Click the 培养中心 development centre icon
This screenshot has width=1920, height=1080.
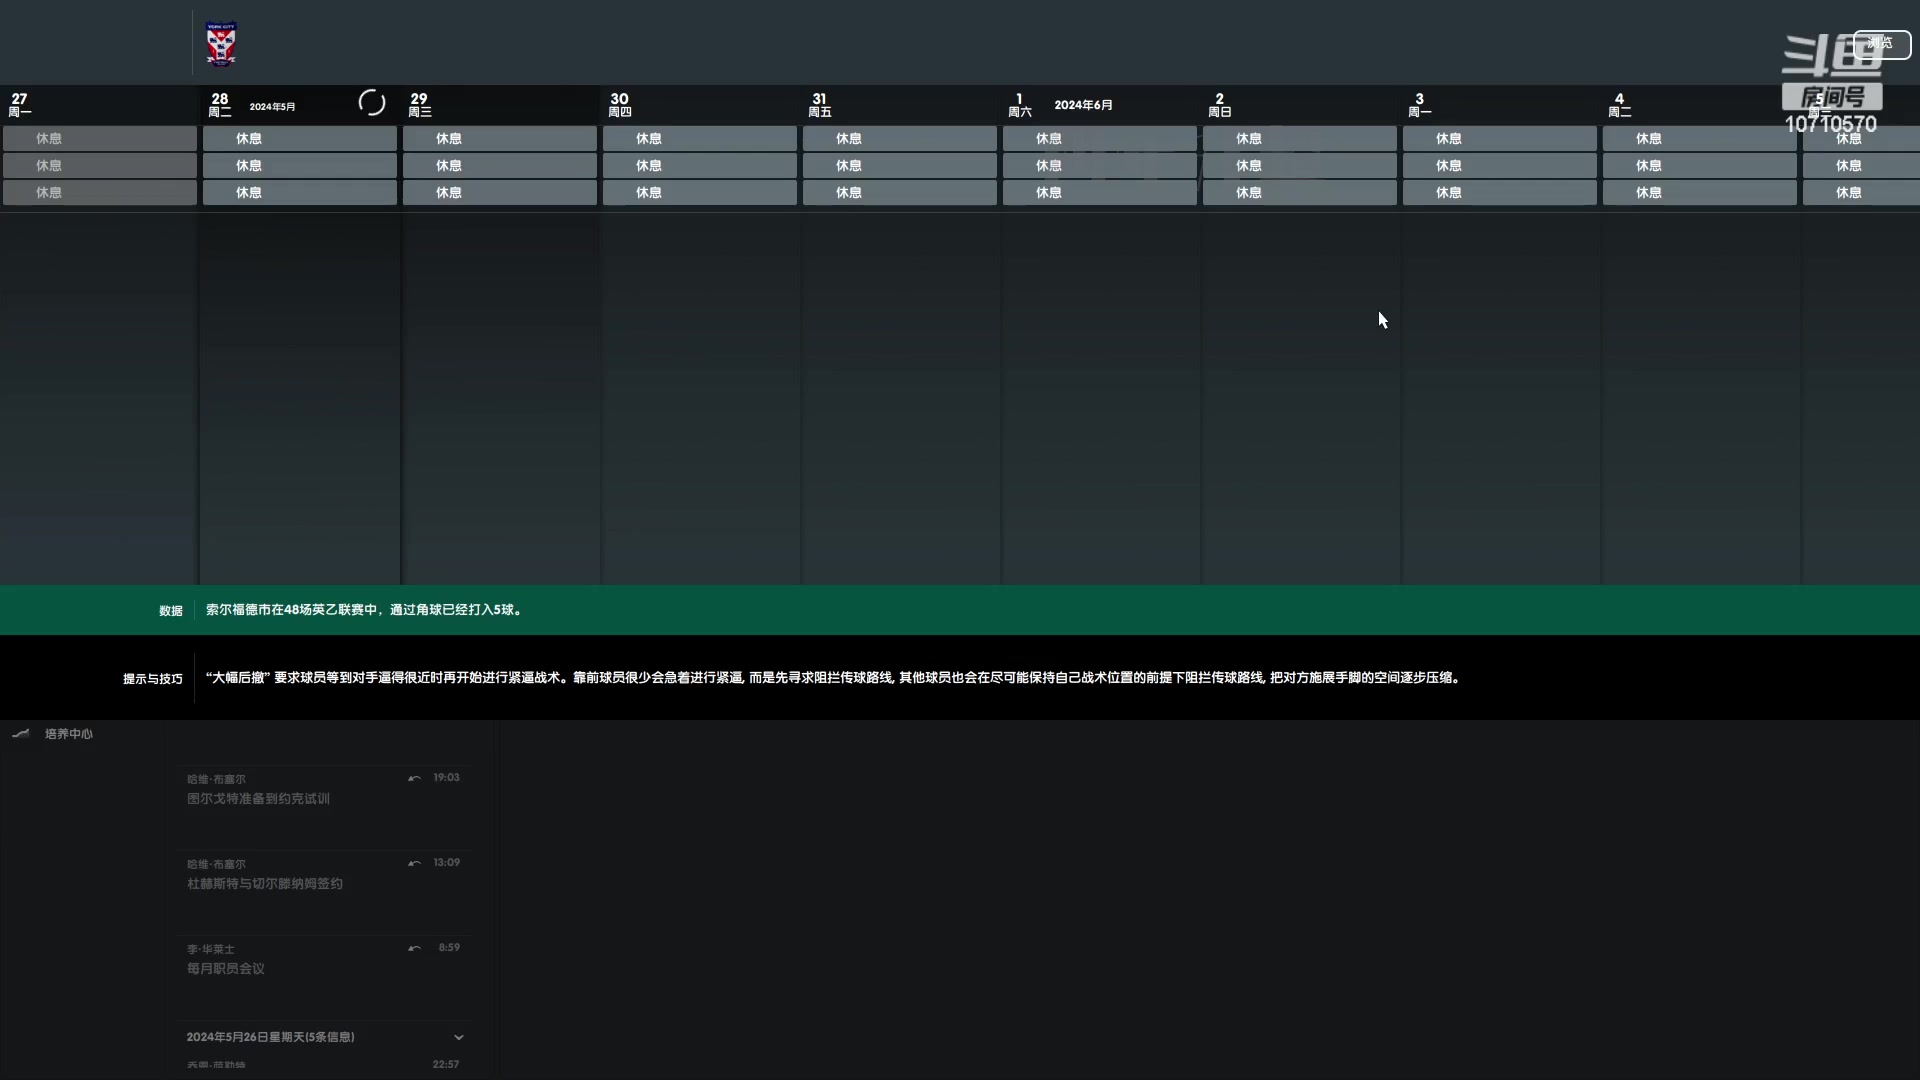(21, 734)
